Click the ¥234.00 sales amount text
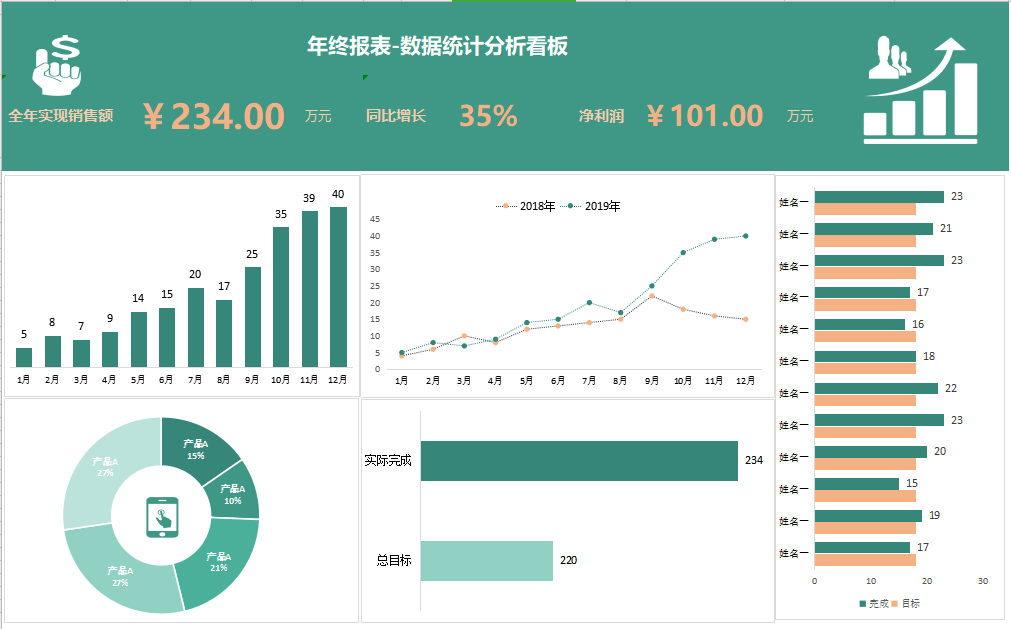The image size is (1011, 629). click(214, 115)
